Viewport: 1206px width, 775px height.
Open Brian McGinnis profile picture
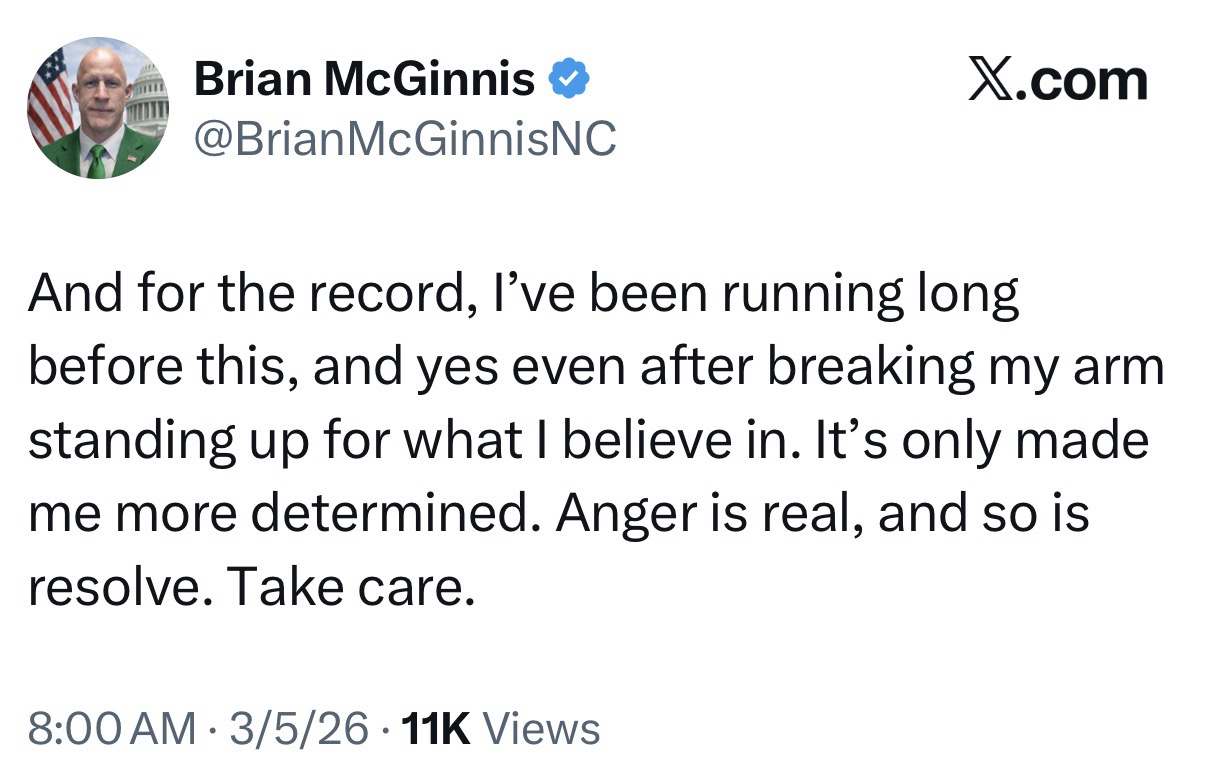pyautogui.click(x=98, y=108)
